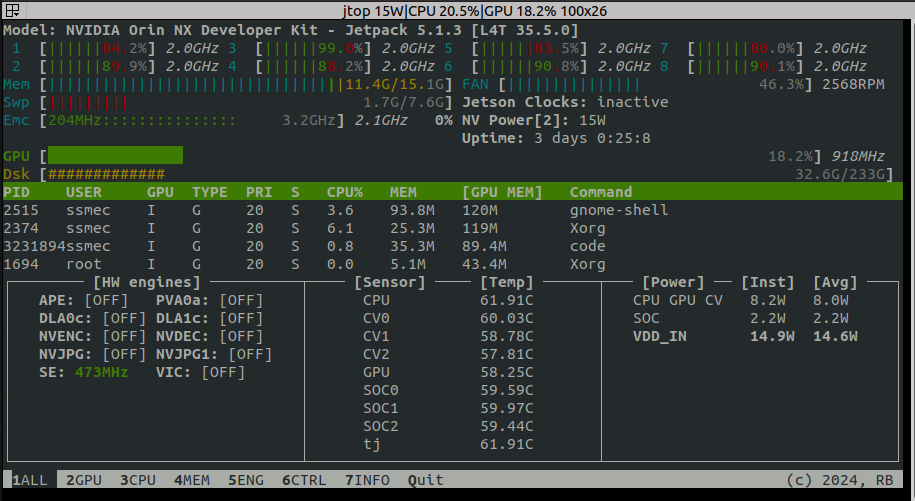Open the 2GPU tab

click(84, 480)
